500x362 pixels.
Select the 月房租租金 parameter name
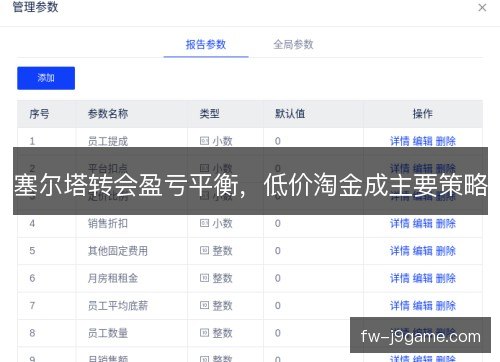click(x=113, y=278)
